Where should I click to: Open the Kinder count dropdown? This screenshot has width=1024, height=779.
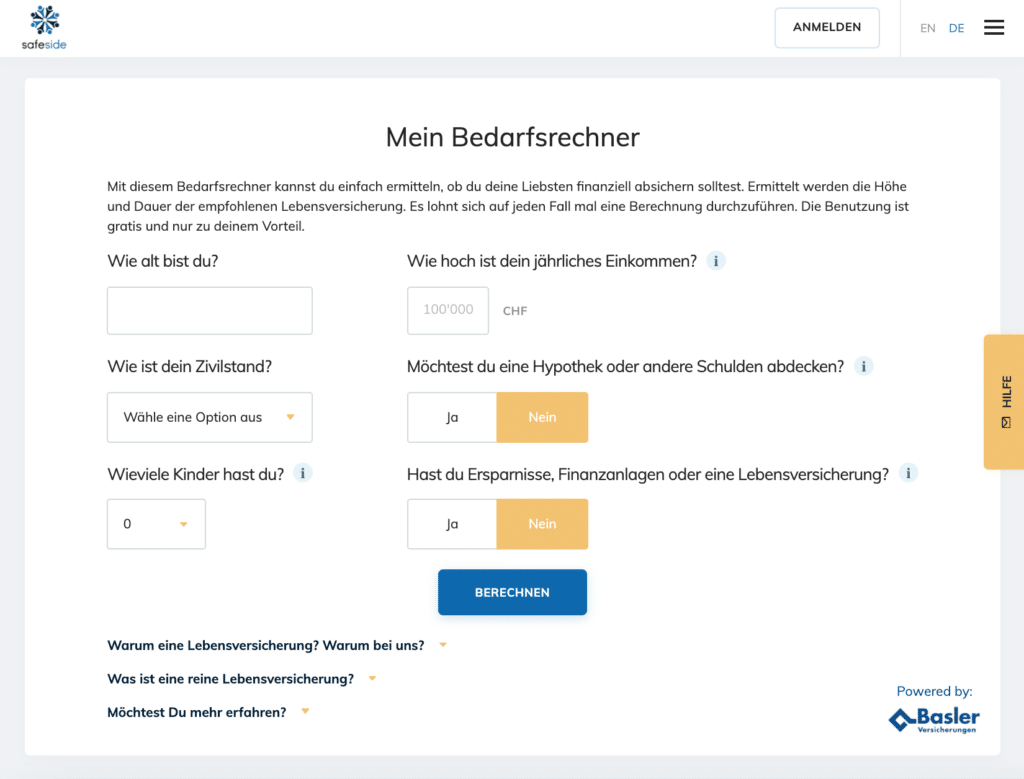[156, 523]
